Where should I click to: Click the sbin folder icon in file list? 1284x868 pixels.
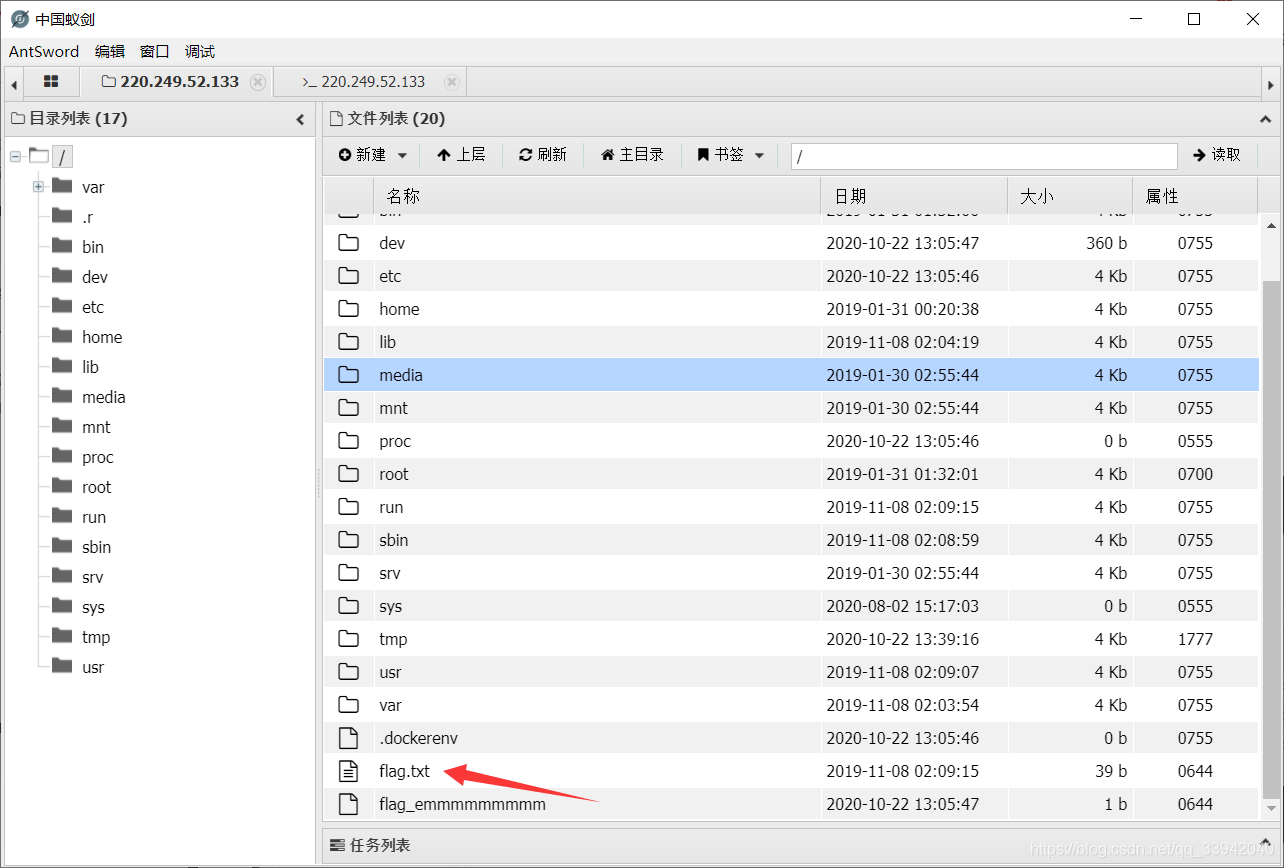click(x=348, y=540)
